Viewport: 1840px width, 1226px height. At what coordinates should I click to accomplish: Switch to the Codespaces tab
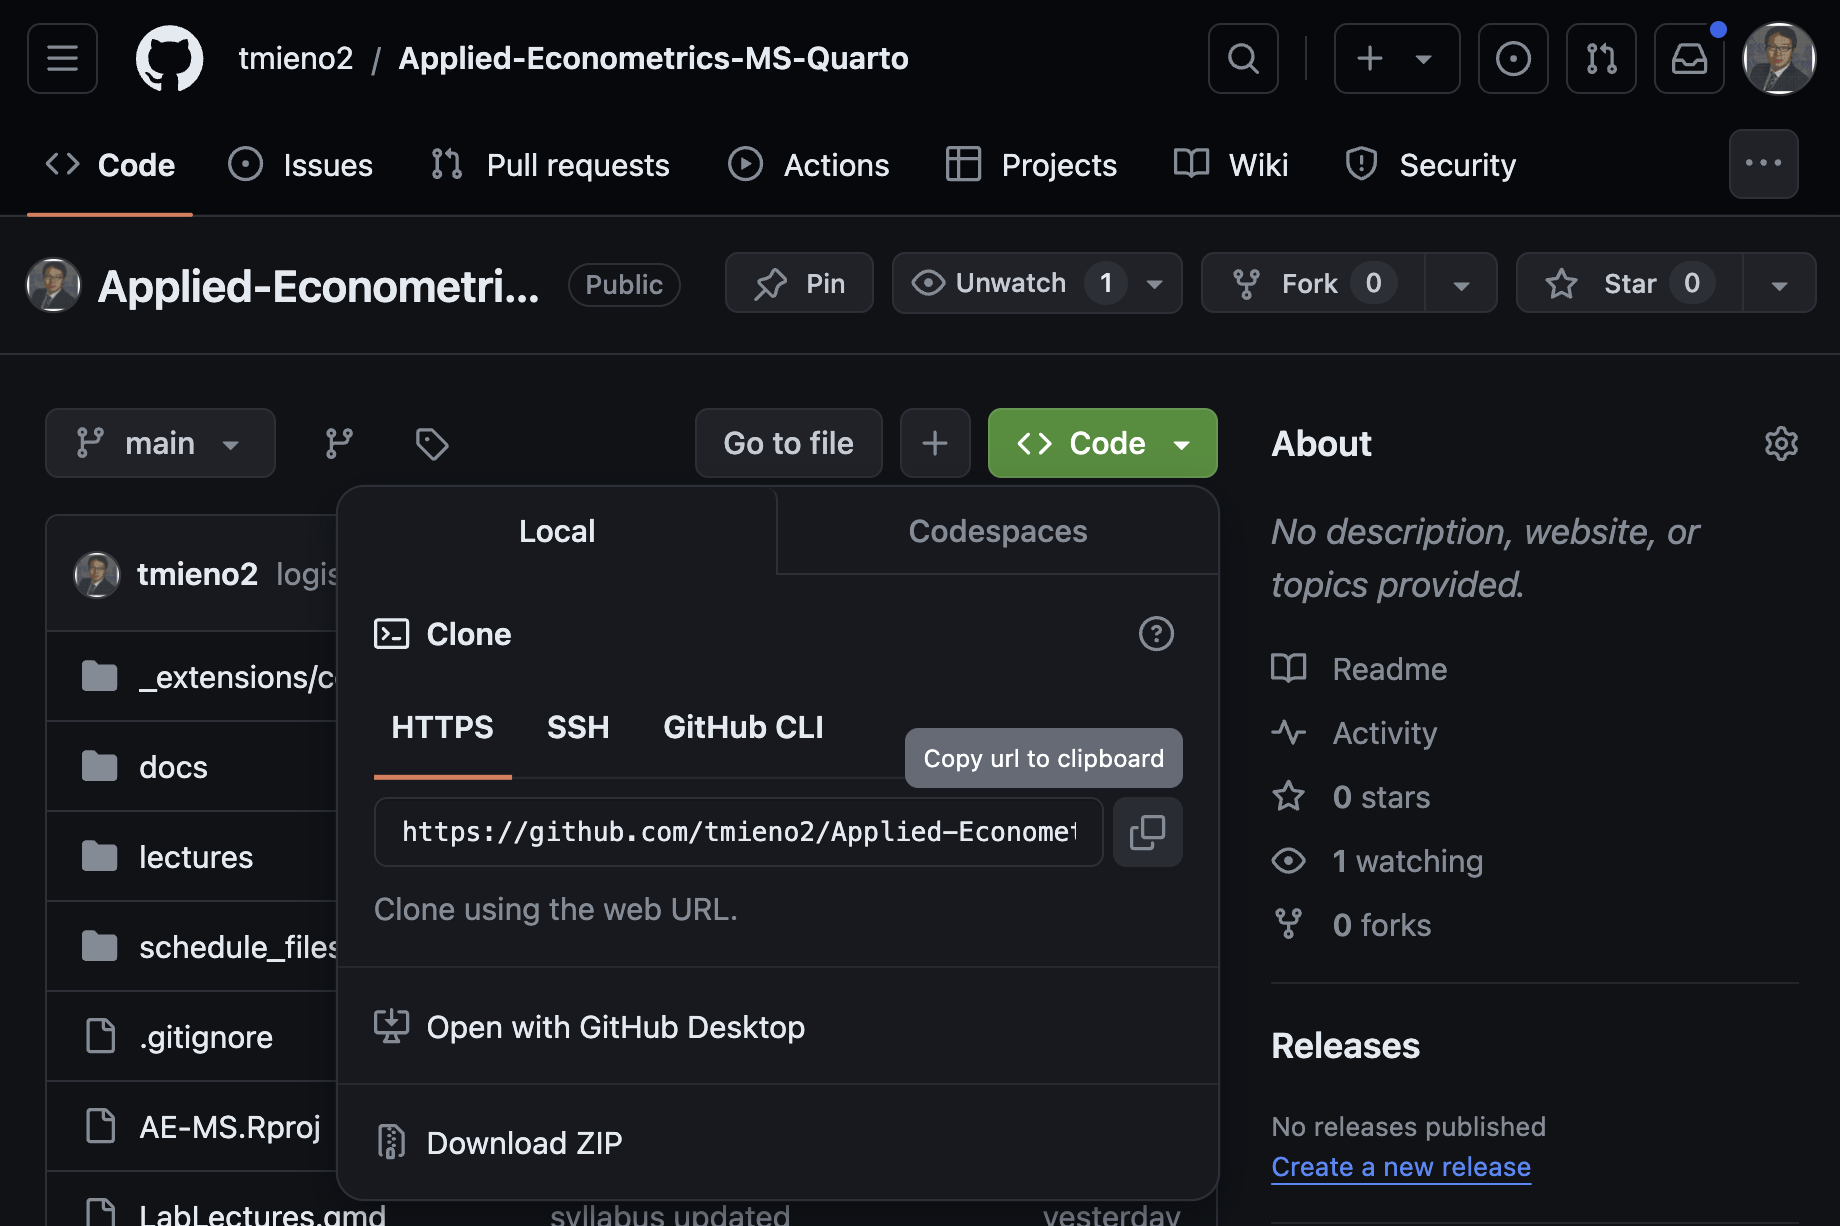pyautogui.click(x=997, y=531)
